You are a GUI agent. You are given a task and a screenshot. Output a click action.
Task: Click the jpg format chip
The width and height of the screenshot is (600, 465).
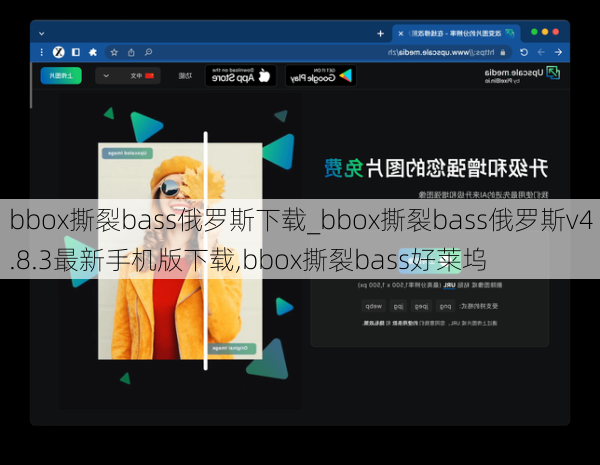pyautogui.click(x=398, y=306)
